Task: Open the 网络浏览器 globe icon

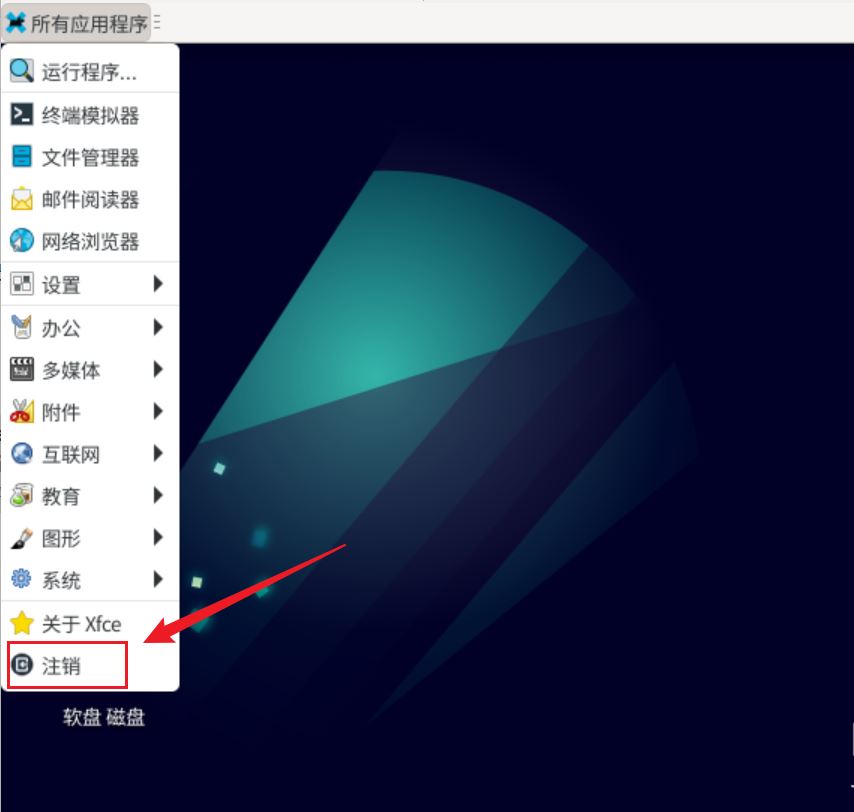Action: (x=22, y=240)
